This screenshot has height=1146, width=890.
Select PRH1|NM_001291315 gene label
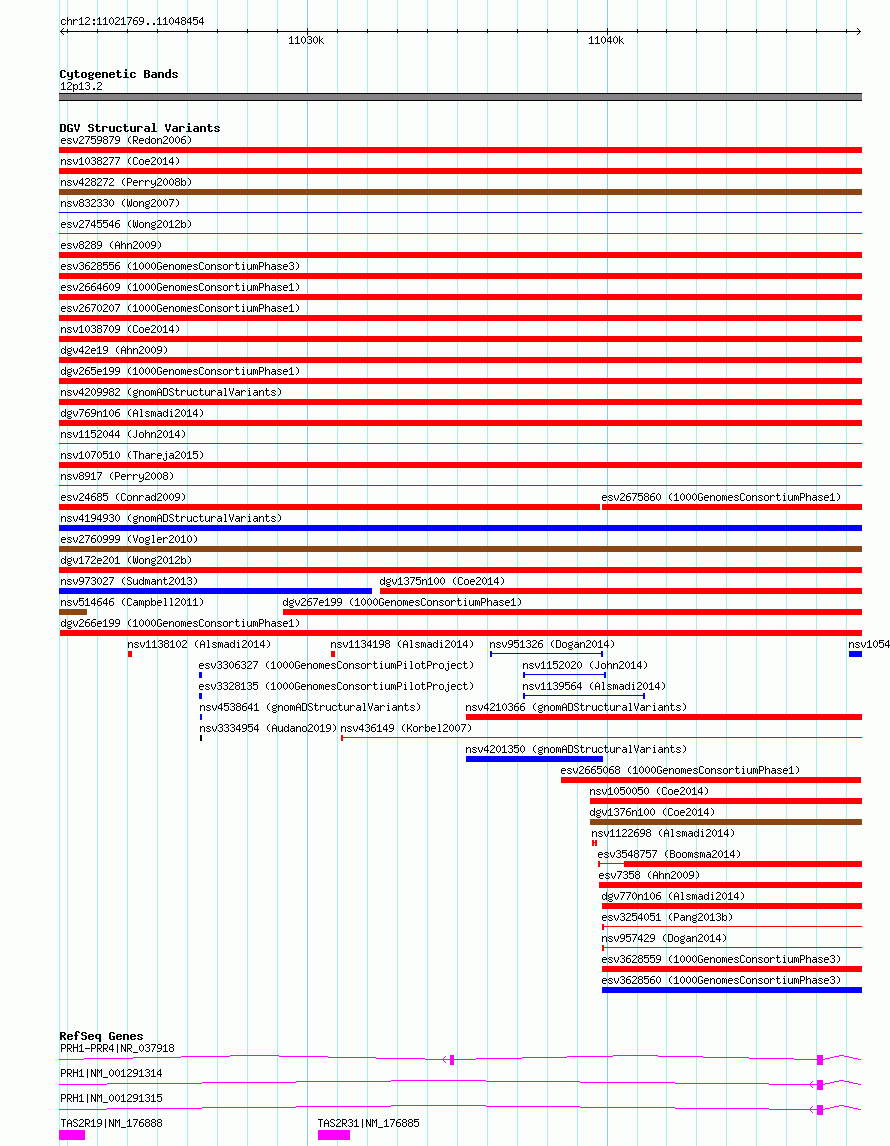(111, 1098)
